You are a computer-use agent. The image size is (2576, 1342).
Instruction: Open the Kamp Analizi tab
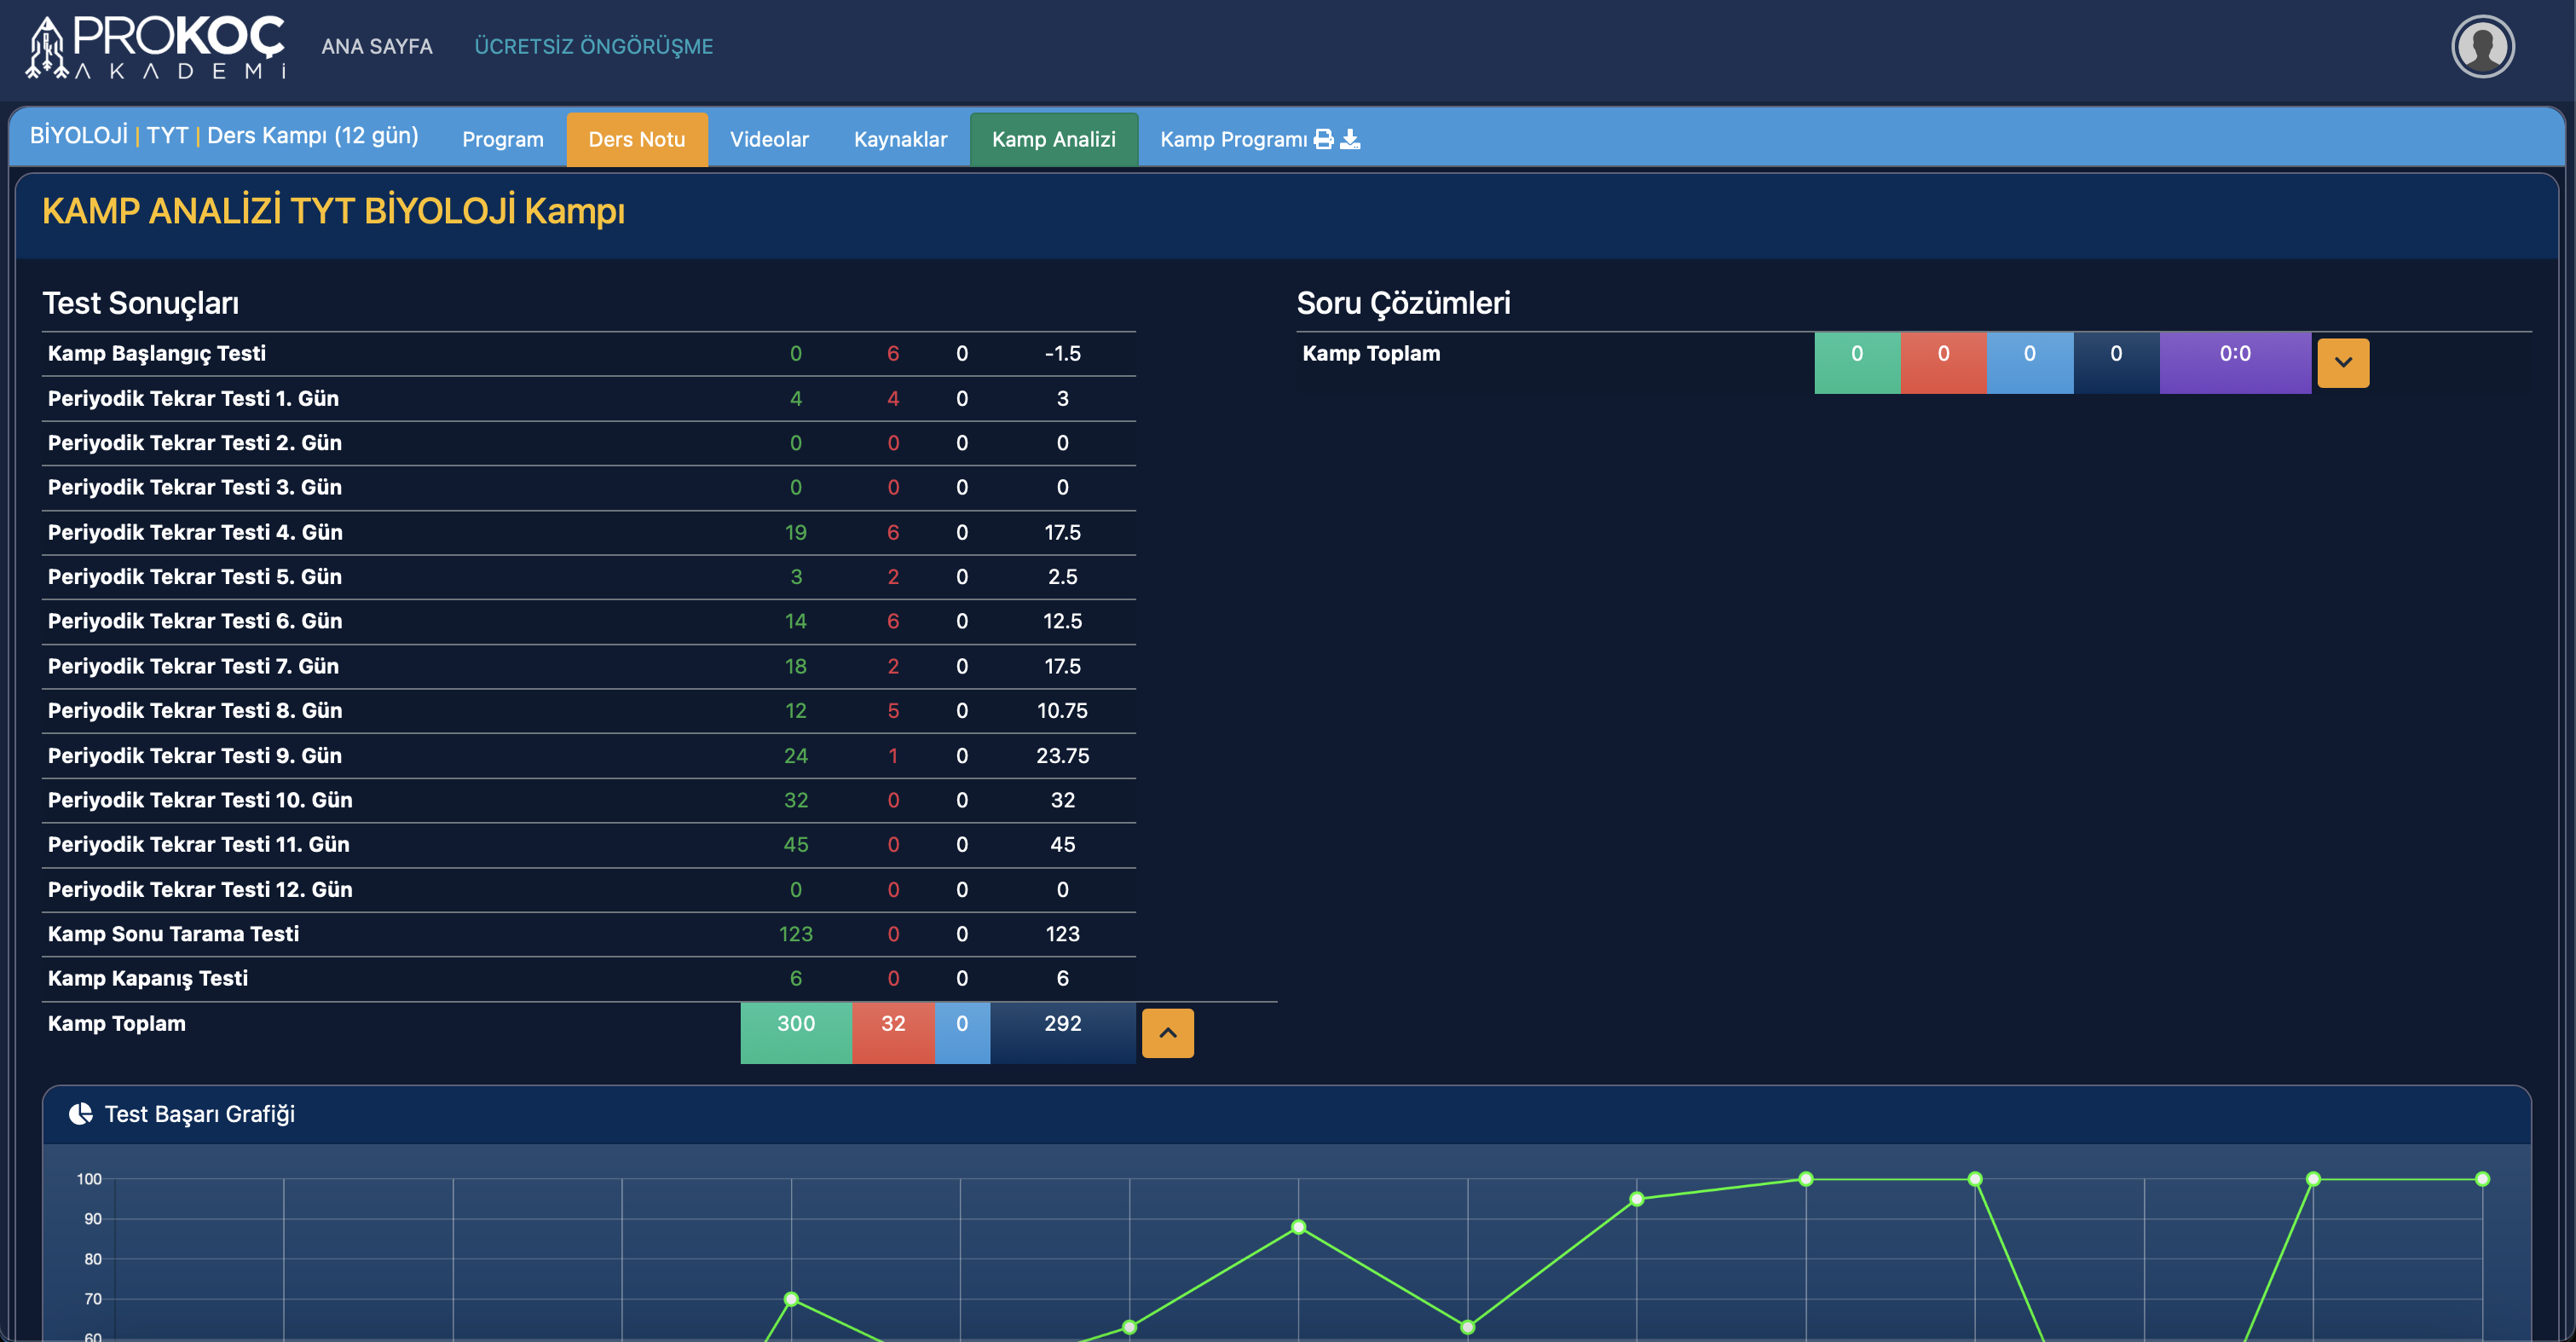coord(1053,139)
